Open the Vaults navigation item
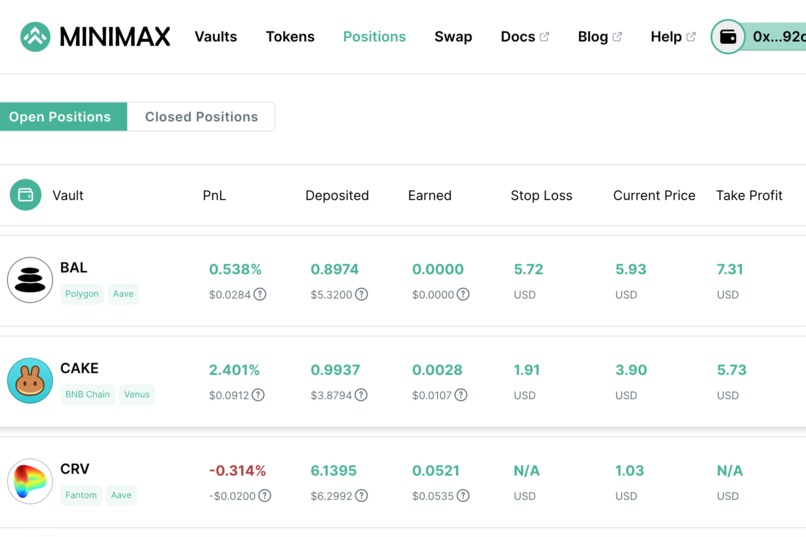Screen dimensions: 806x537 click(216, 36)
